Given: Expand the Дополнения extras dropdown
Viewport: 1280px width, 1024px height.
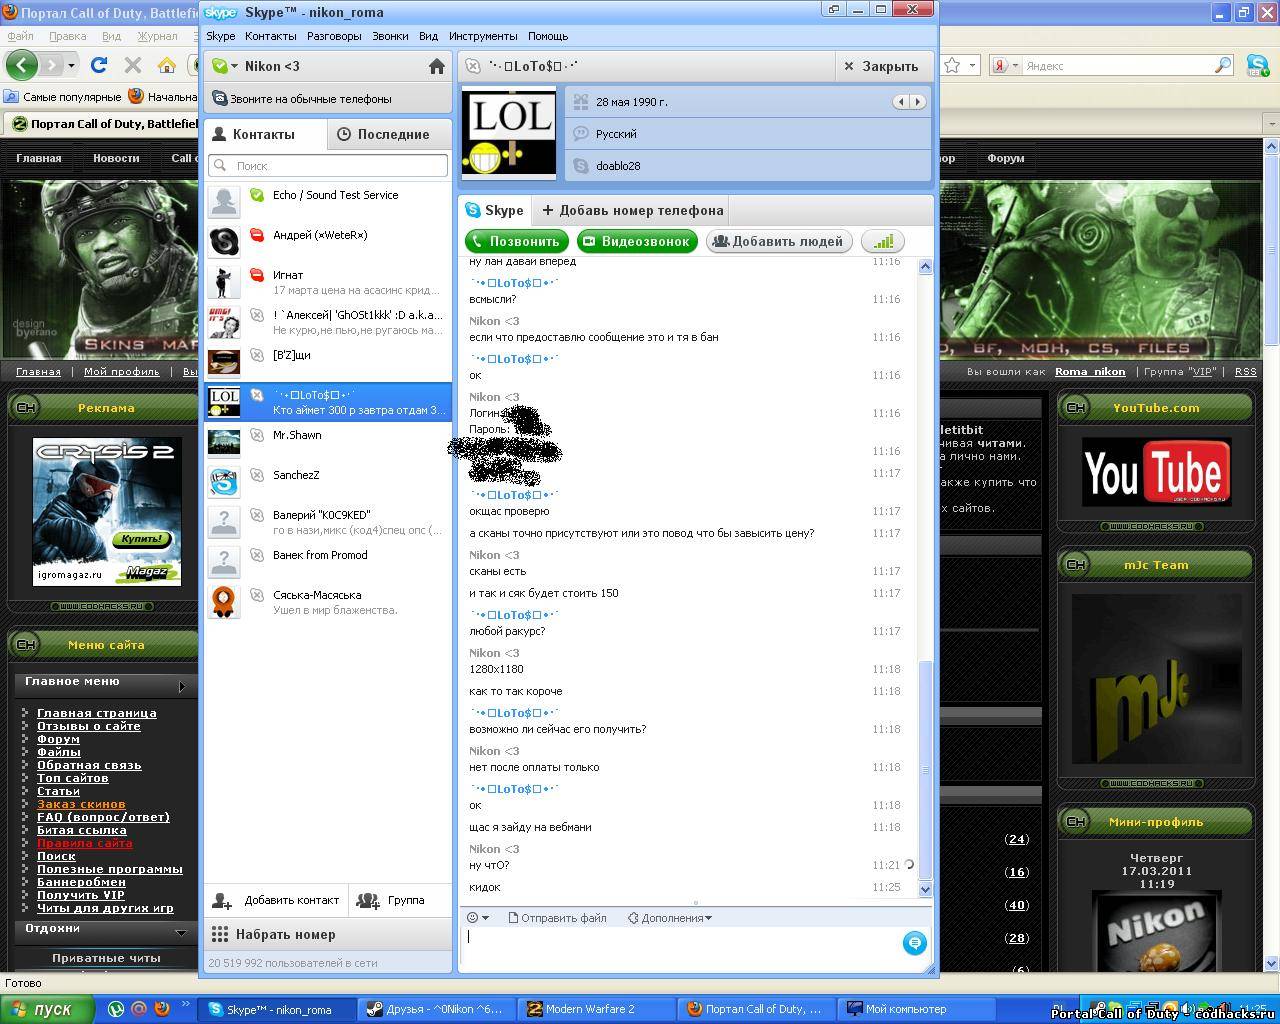Looking at the screenshot, I should (669, 918).
